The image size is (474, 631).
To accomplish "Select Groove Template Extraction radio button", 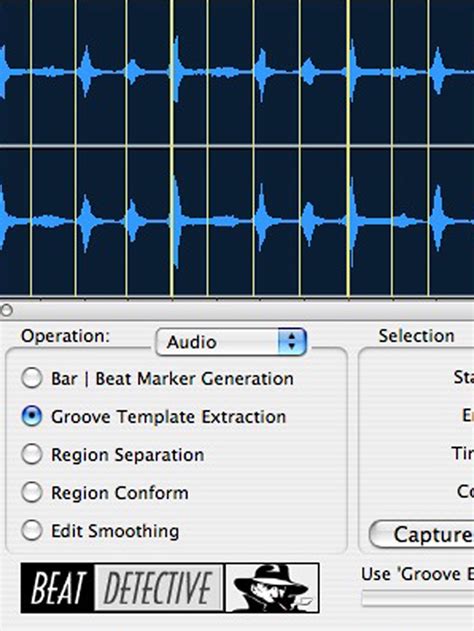I will click(32, 416).
